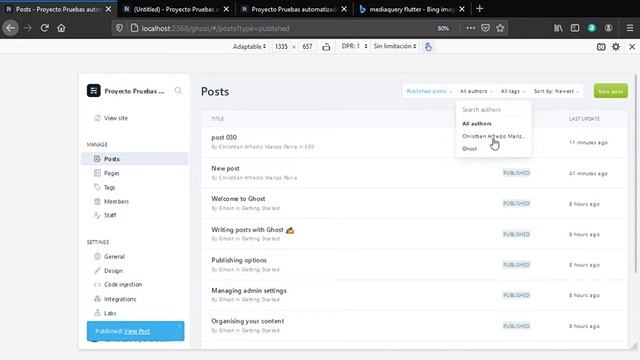Switch to the (Untitled) browser tab
The image size is (640, 360).
click(x=175, y=9)
